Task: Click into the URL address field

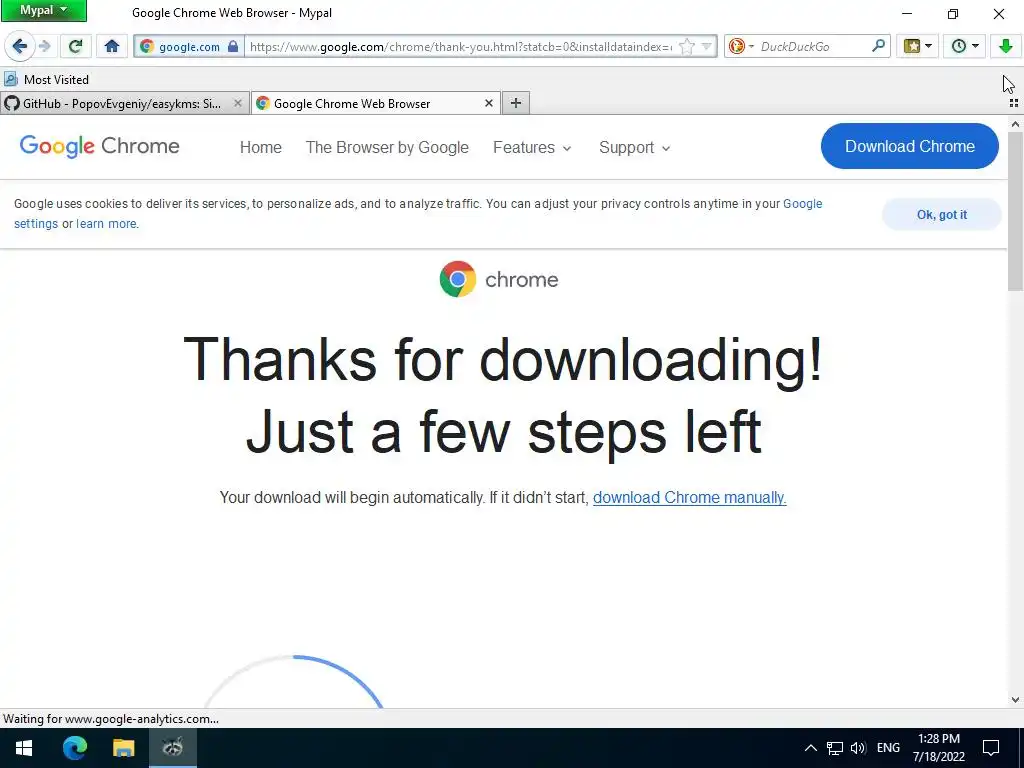Action: (x=460, y=46)
